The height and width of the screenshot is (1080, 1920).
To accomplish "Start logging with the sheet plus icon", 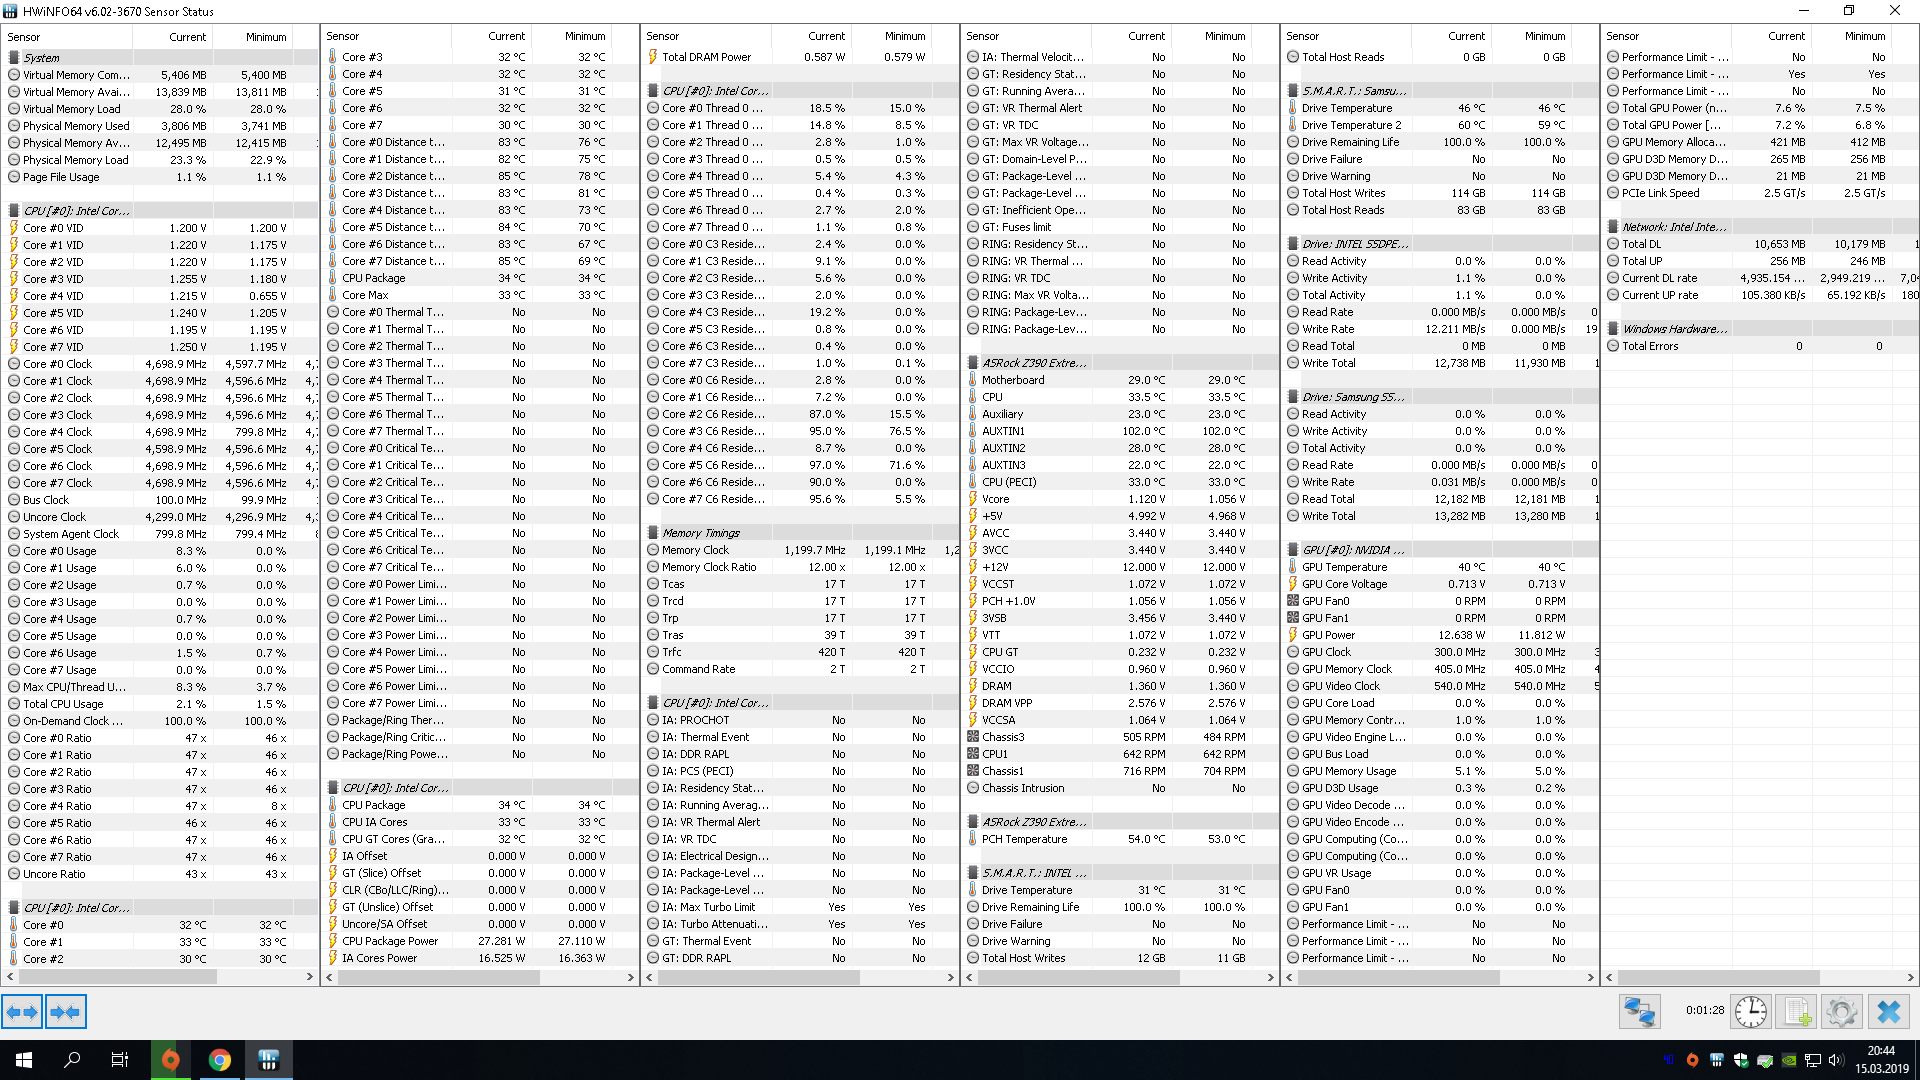I will click(1796, 1012).
